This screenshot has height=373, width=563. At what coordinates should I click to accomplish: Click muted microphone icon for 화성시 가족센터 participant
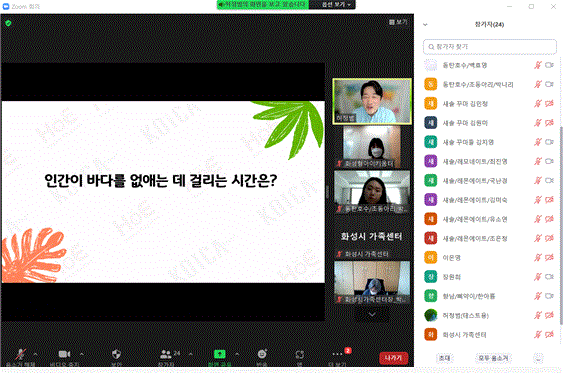[538, 335]
